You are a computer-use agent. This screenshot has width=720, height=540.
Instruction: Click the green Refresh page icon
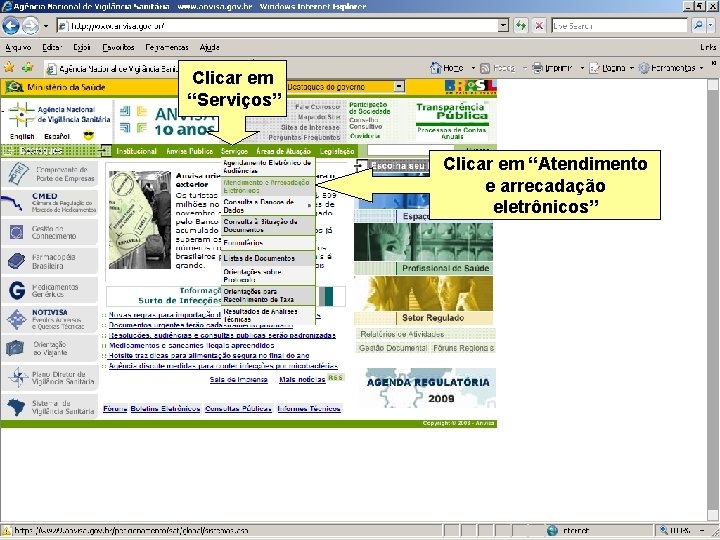520,26
